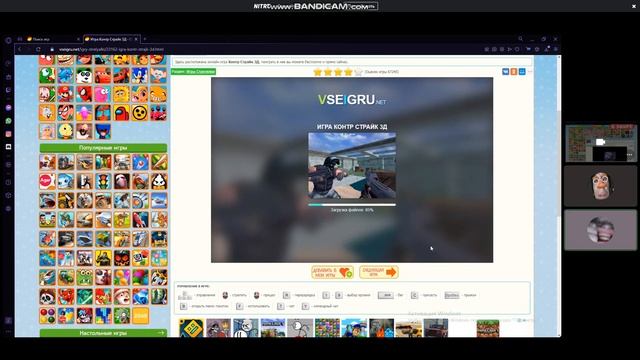The height and width of the screenshot is (360, 640).
Task: Select the bottom participant video tile
Action: coord(600,230)
